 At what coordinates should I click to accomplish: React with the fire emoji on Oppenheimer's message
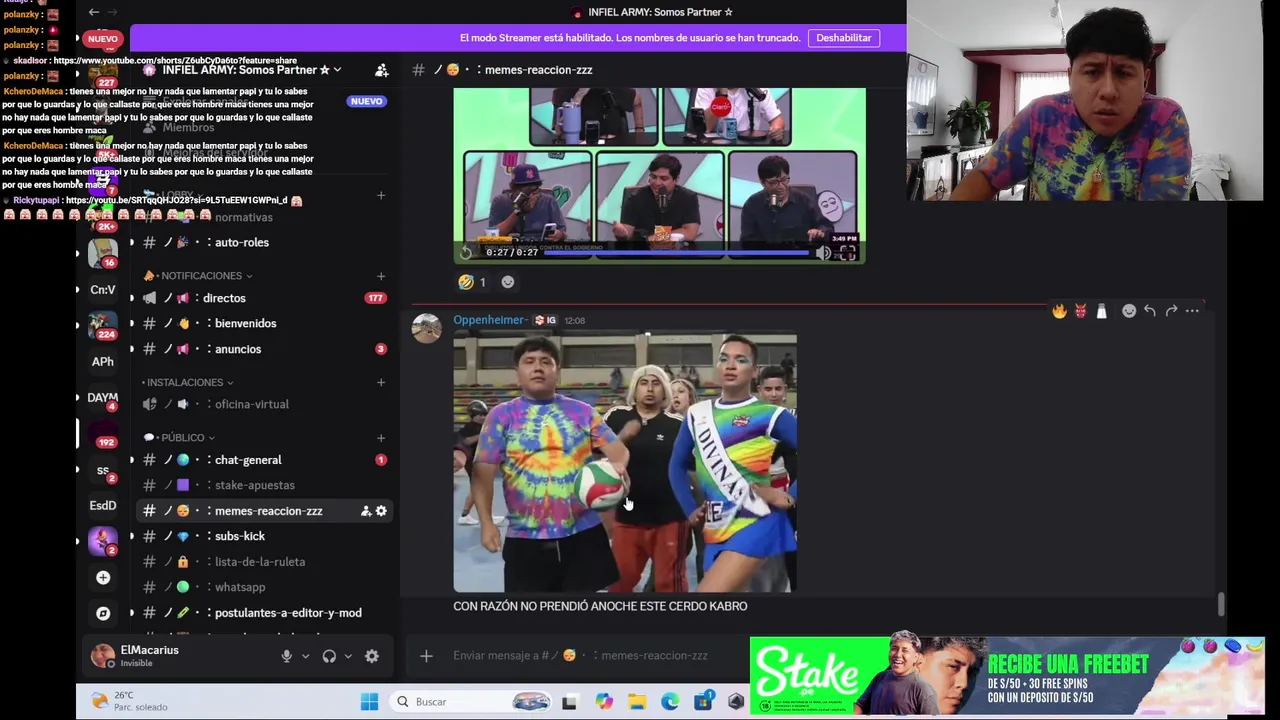[x=1059, y=311]
